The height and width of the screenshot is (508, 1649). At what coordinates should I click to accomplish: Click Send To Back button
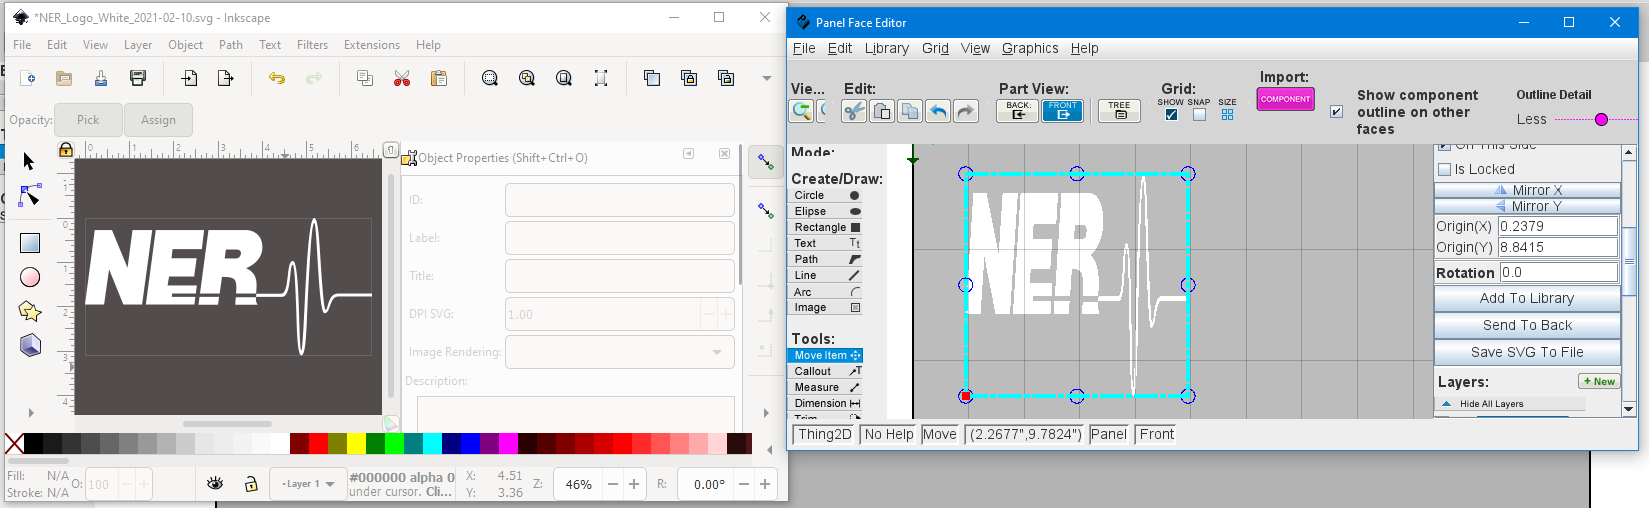[1527, 325]
